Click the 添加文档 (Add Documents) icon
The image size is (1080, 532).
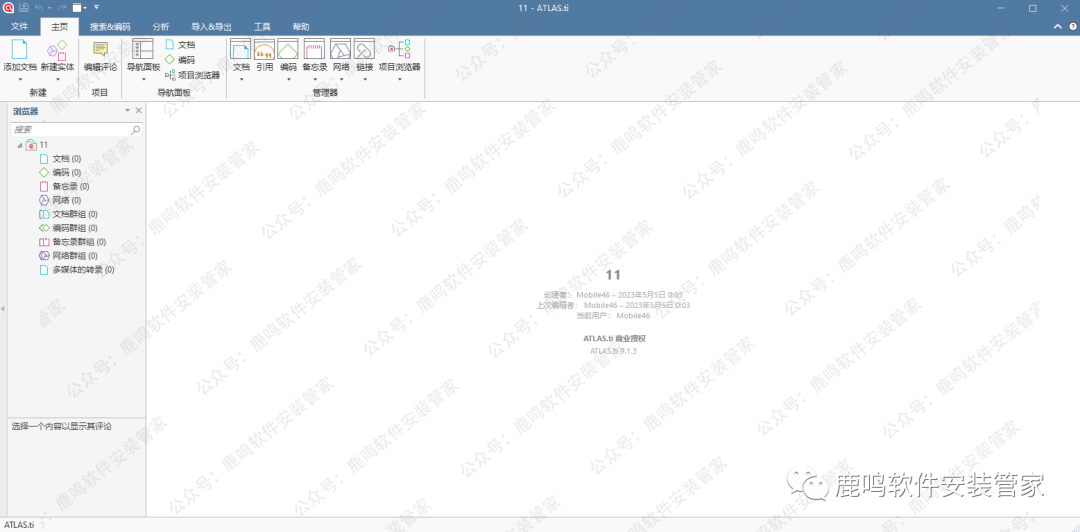pyautogui.click(x=19, y=50)
